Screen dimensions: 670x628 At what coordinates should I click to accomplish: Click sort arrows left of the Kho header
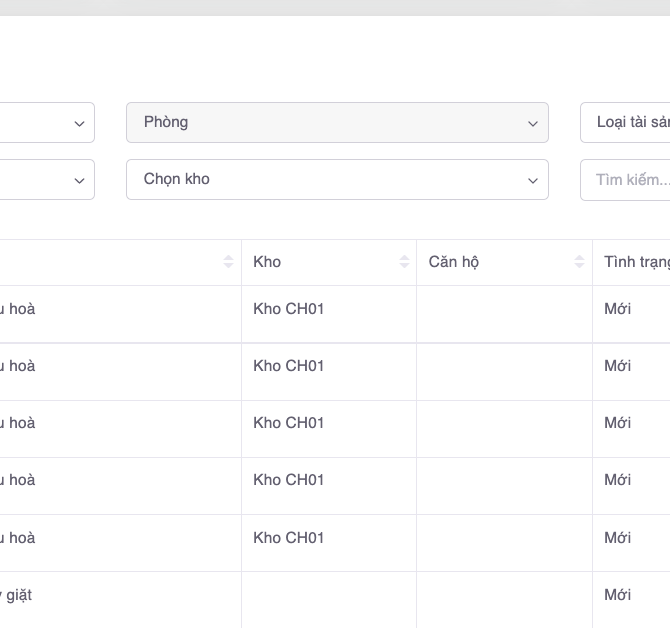point(228,262)
